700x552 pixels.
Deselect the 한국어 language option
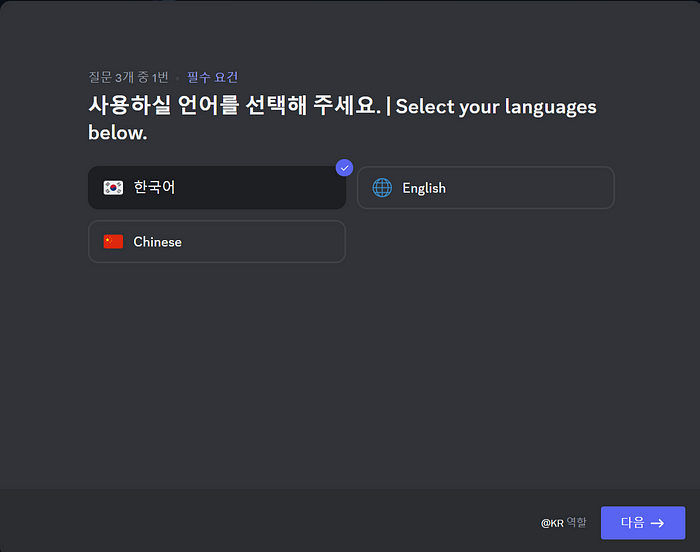[217, 188]
